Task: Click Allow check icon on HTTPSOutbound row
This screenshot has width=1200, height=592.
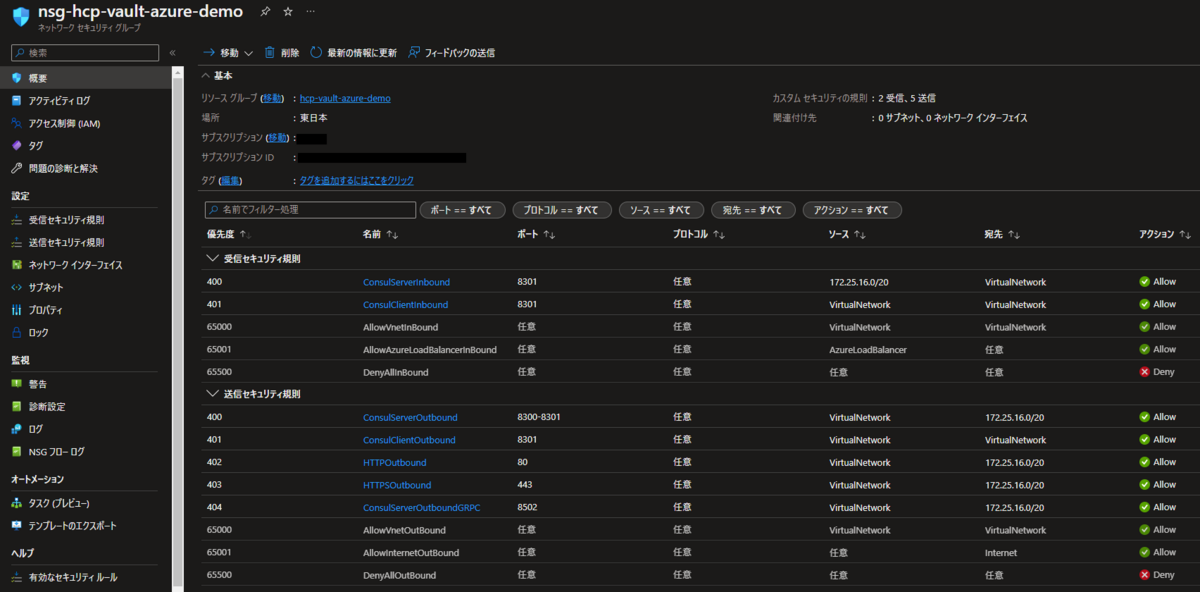Action: (x=1144, y=485)
